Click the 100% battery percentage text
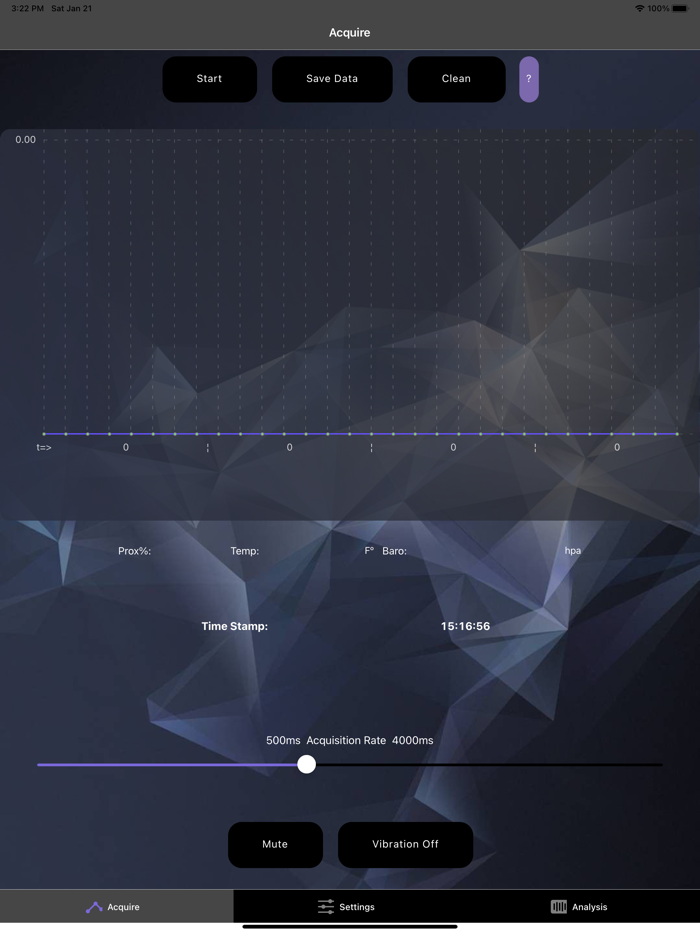The image size is (700, 934). (658, 8)
